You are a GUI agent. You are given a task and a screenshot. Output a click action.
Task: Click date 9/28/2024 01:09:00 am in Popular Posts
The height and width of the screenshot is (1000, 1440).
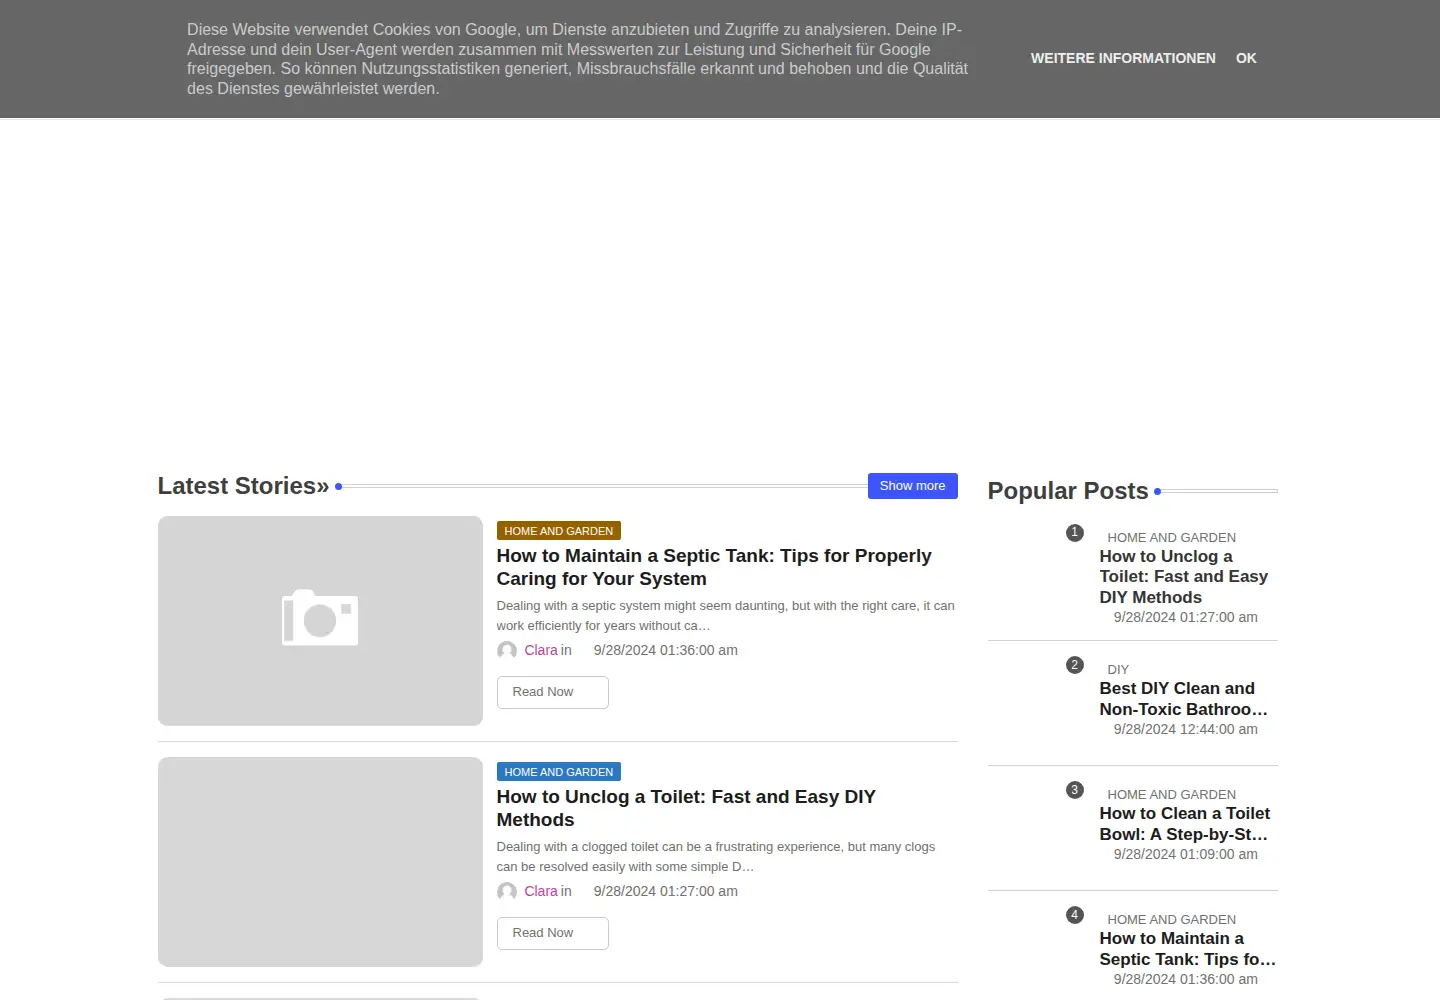click(1186, 854)
